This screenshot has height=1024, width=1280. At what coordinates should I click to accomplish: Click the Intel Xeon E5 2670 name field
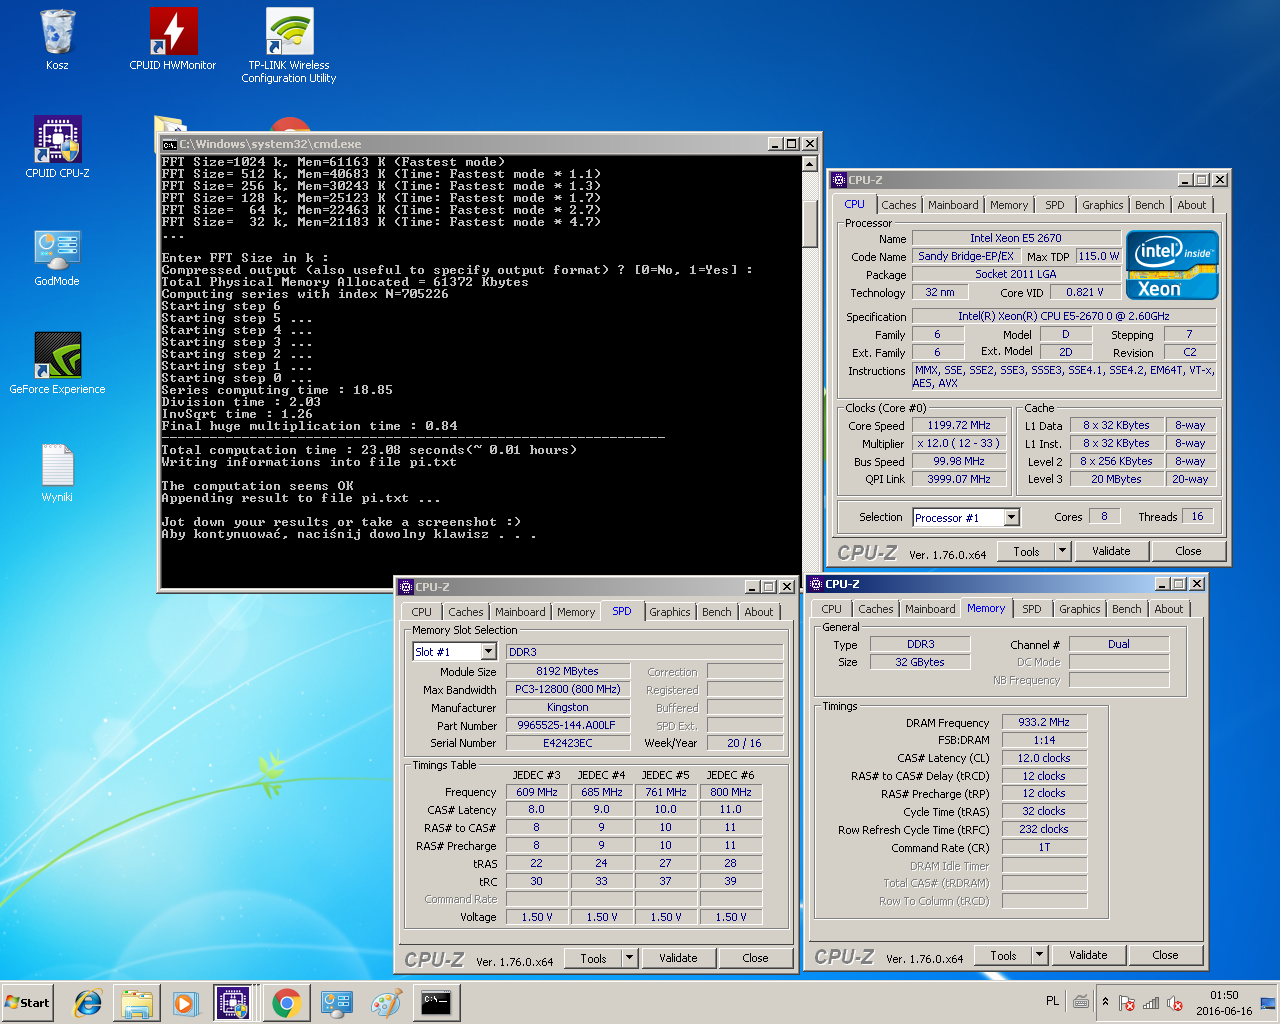tap(1015, 238)
